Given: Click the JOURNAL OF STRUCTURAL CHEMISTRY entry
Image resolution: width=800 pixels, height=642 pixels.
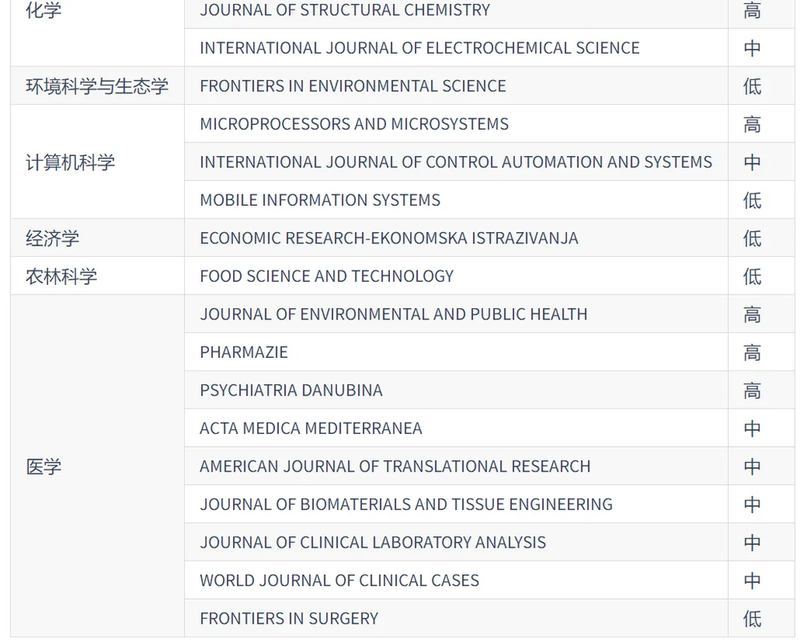Looking at the screenshot, I should pos(345,10).
